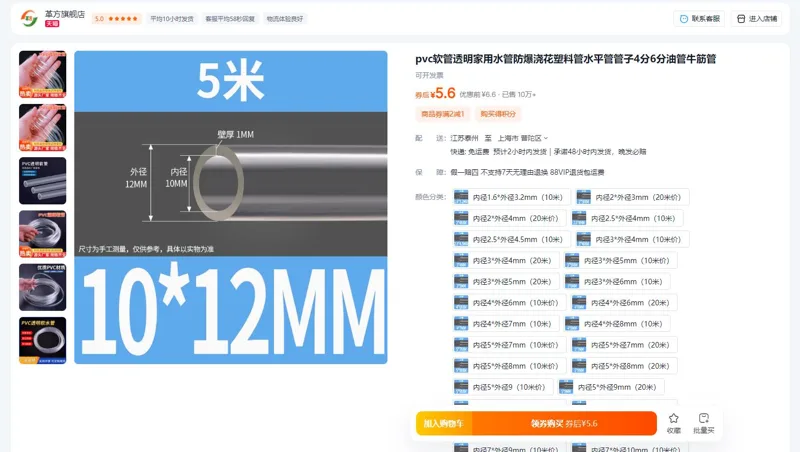Choose option 内径1.6*外径3.2mm (10米)
This screenshot has width=800, height=452.
[x=512, y=197]
